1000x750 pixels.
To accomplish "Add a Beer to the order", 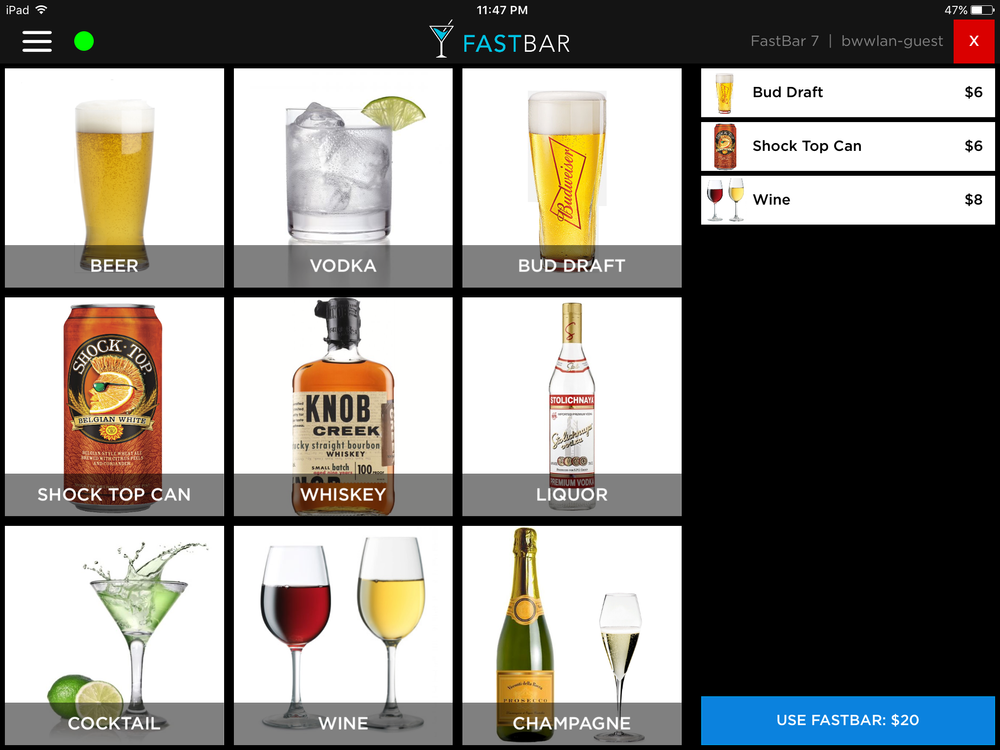I will click(x=114, y=178).
